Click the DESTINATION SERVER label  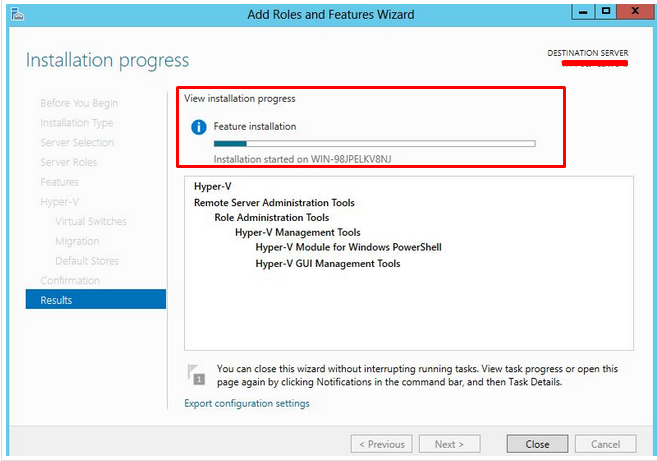(x=588, y=53)
